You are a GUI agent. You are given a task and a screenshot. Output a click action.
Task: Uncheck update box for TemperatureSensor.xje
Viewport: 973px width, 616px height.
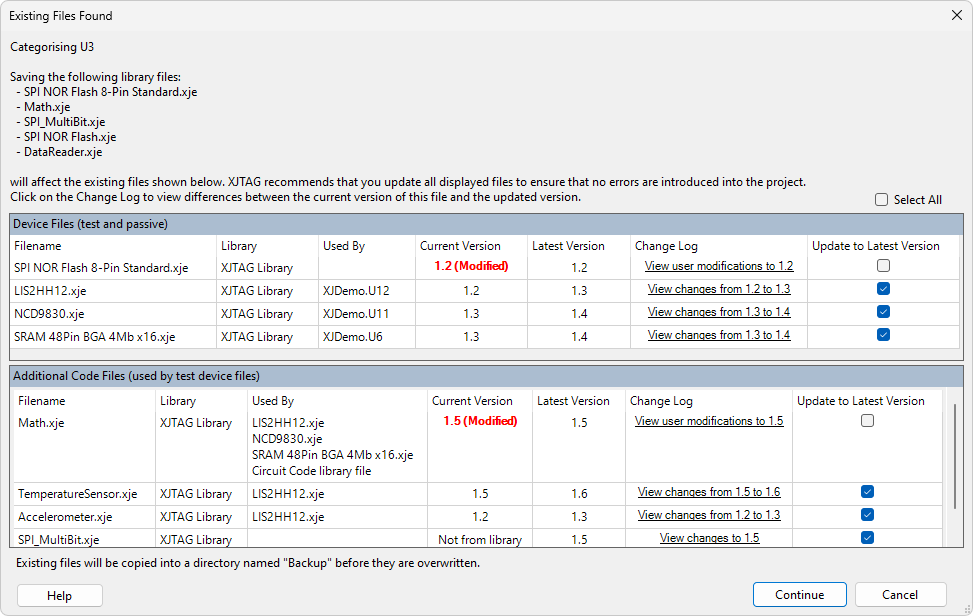tap(867, 492)
